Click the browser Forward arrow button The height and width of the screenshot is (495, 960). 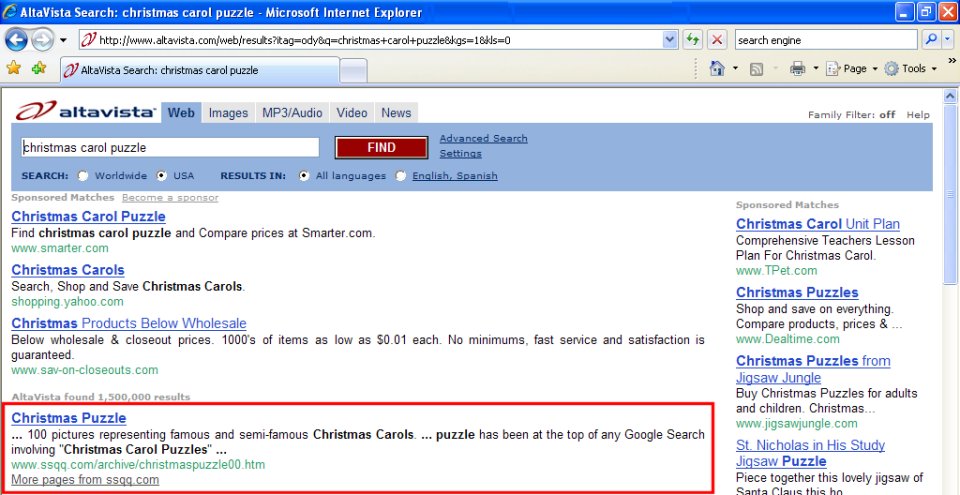click(42, 40)
